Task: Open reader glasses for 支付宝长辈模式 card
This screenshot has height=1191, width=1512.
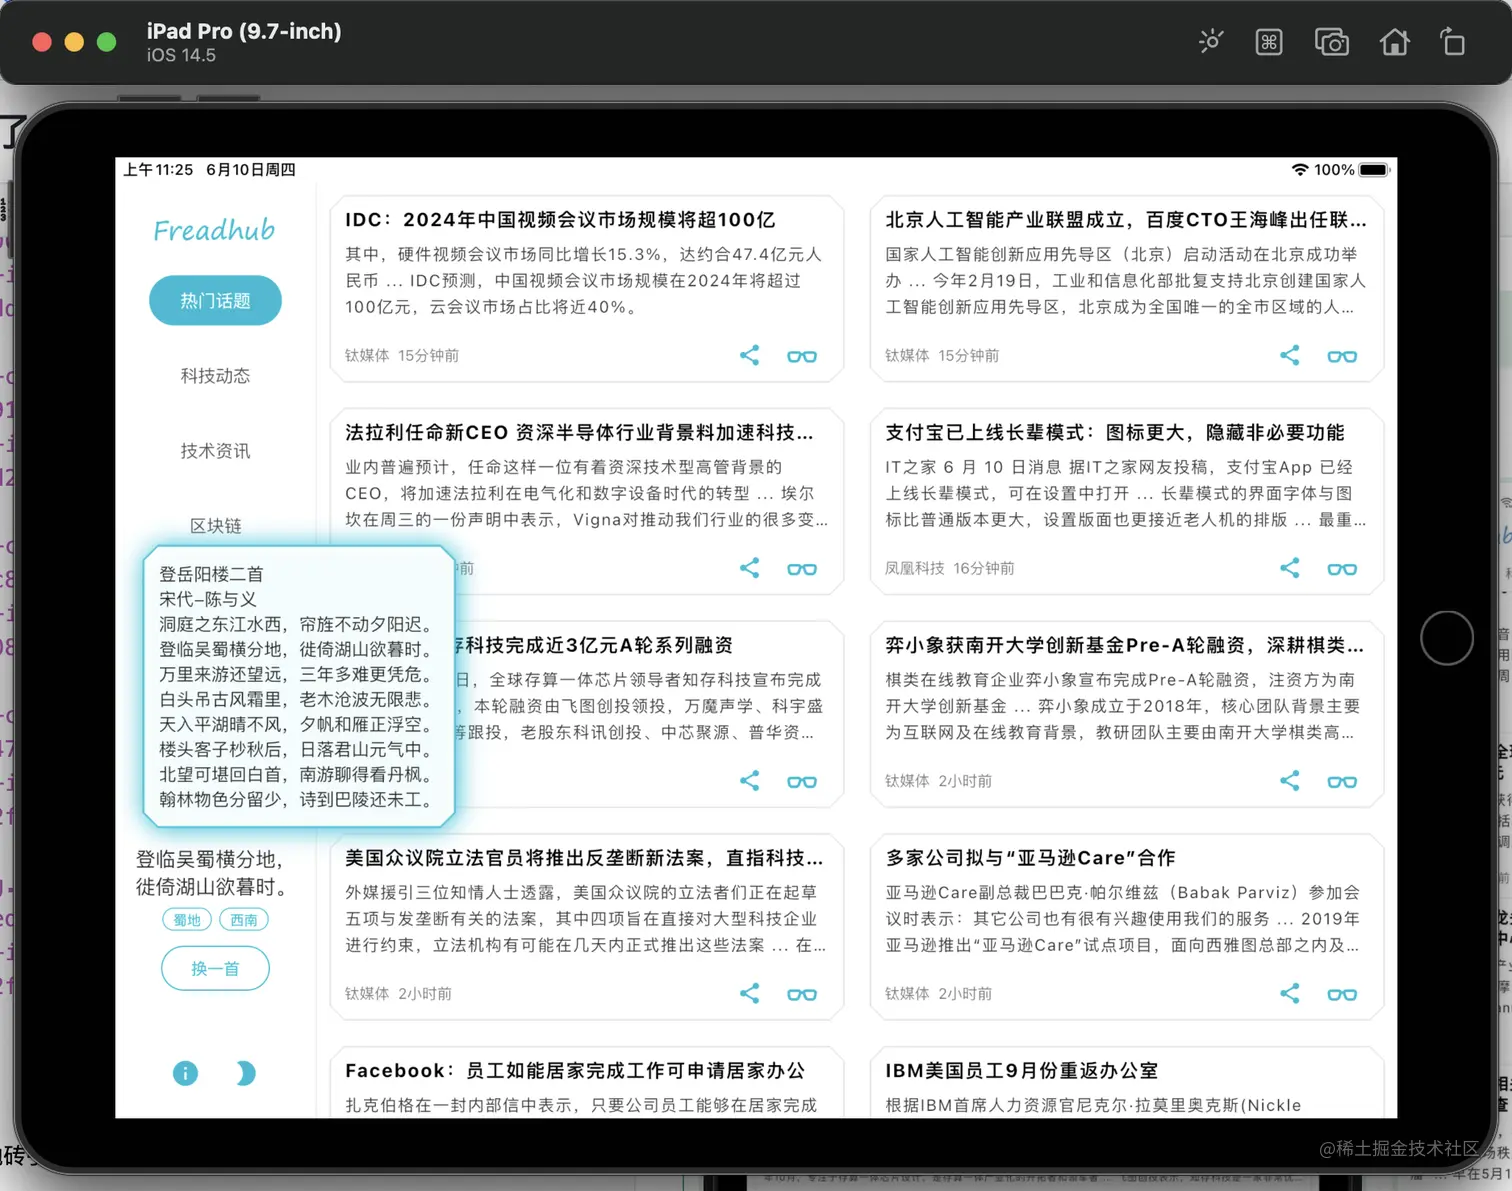Action: (1342, 569)
